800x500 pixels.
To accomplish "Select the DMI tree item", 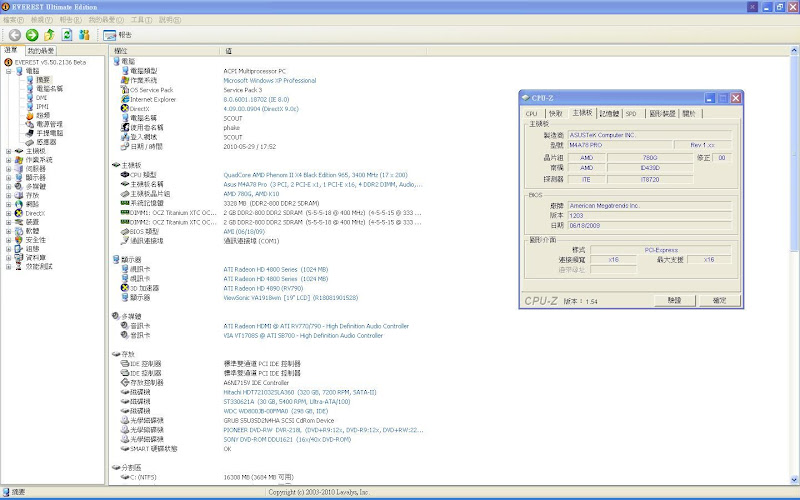I will click(x=41, y=97).
